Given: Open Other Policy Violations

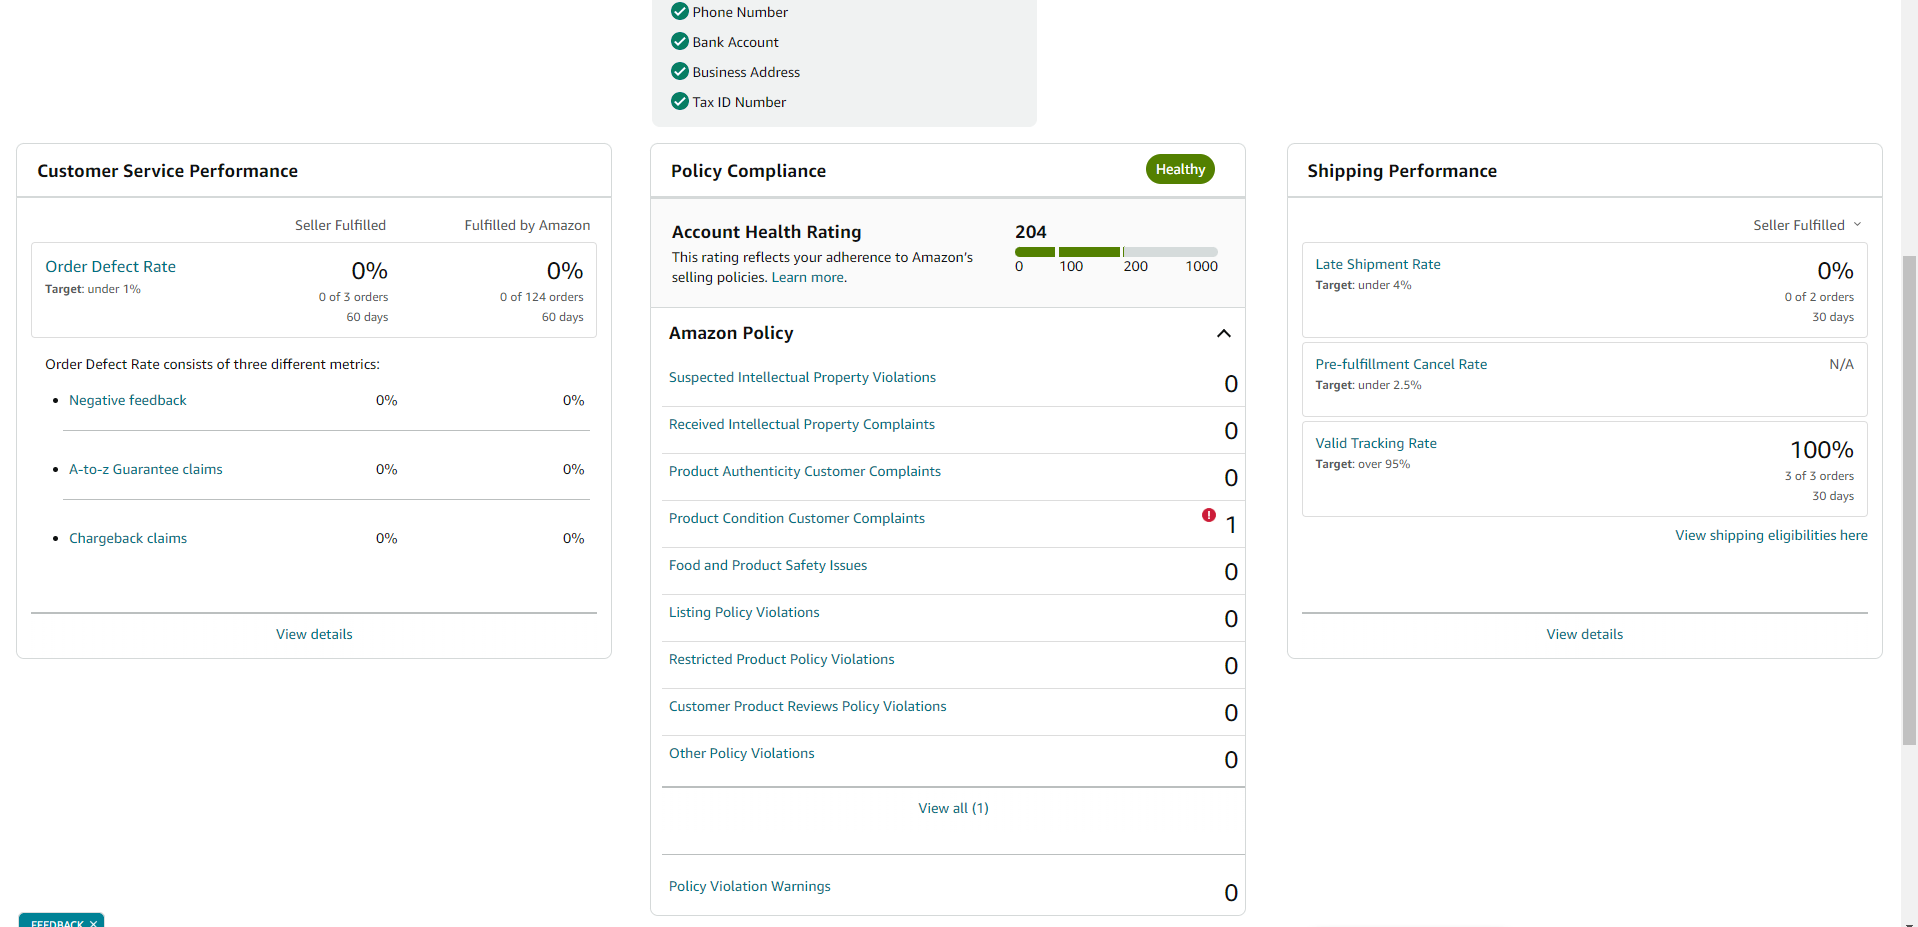Looking at the screenshot, I should point(742,753).
